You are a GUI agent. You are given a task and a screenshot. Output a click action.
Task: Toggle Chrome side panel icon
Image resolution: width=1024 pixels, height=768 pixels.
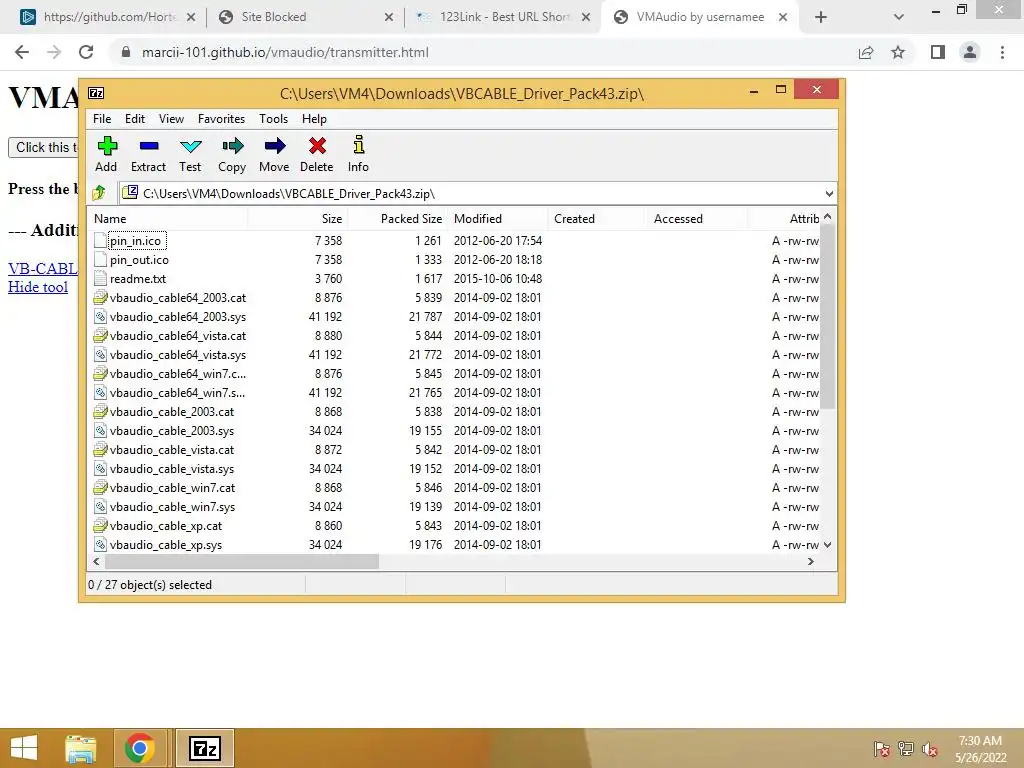click(x=938, y=52)
